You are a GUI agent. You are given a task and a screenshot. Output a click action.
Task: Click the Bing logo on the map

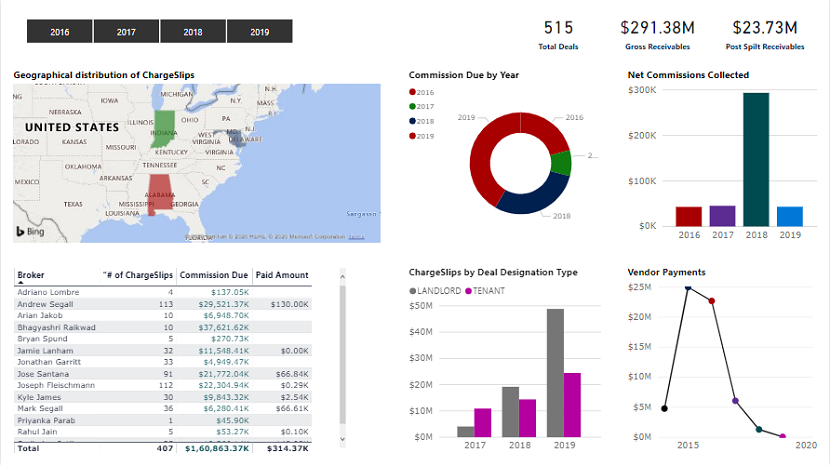click(x=28, y=232)
